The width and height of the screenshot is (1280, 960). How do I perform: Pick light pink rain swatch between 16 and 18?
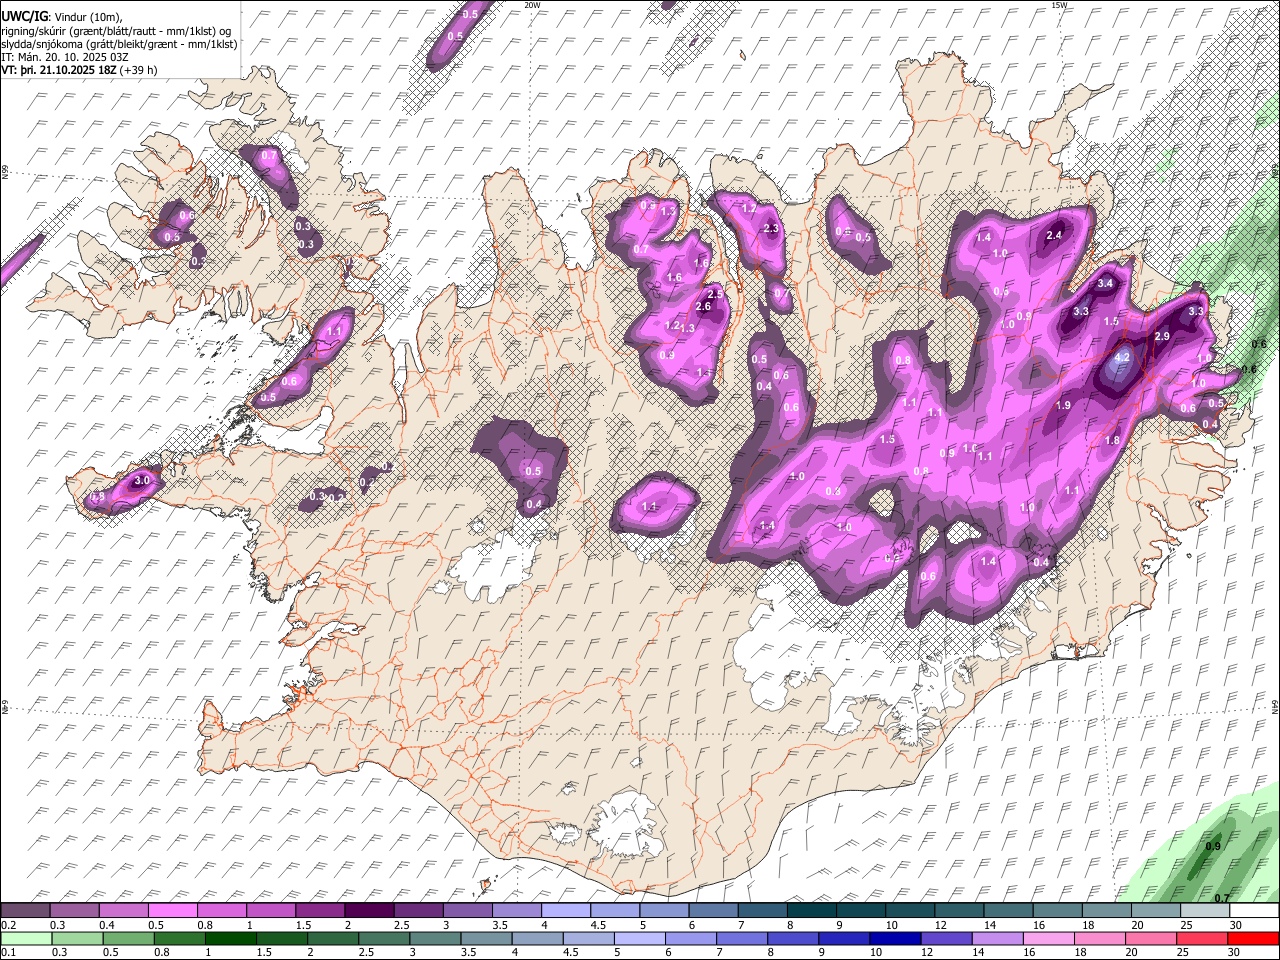click(1048, 938)
